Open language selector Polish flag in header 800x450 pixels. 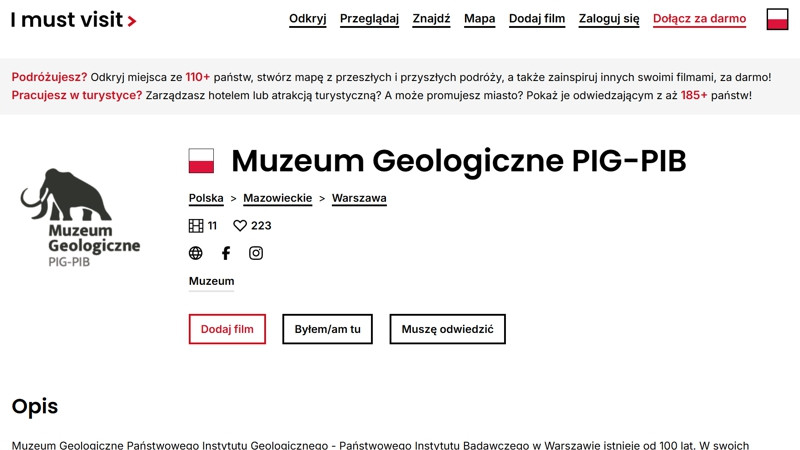click(x=777, y=19)
